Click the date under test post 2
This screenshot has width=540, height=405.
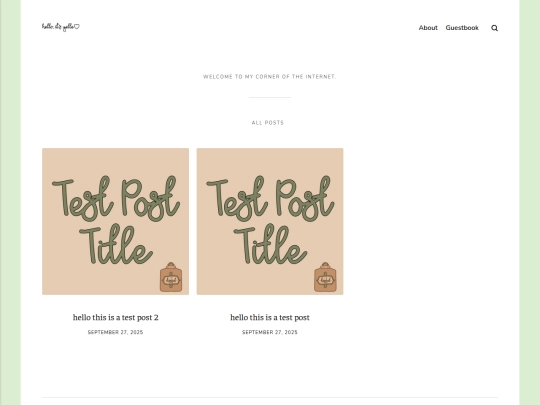(x=115, y=332)
